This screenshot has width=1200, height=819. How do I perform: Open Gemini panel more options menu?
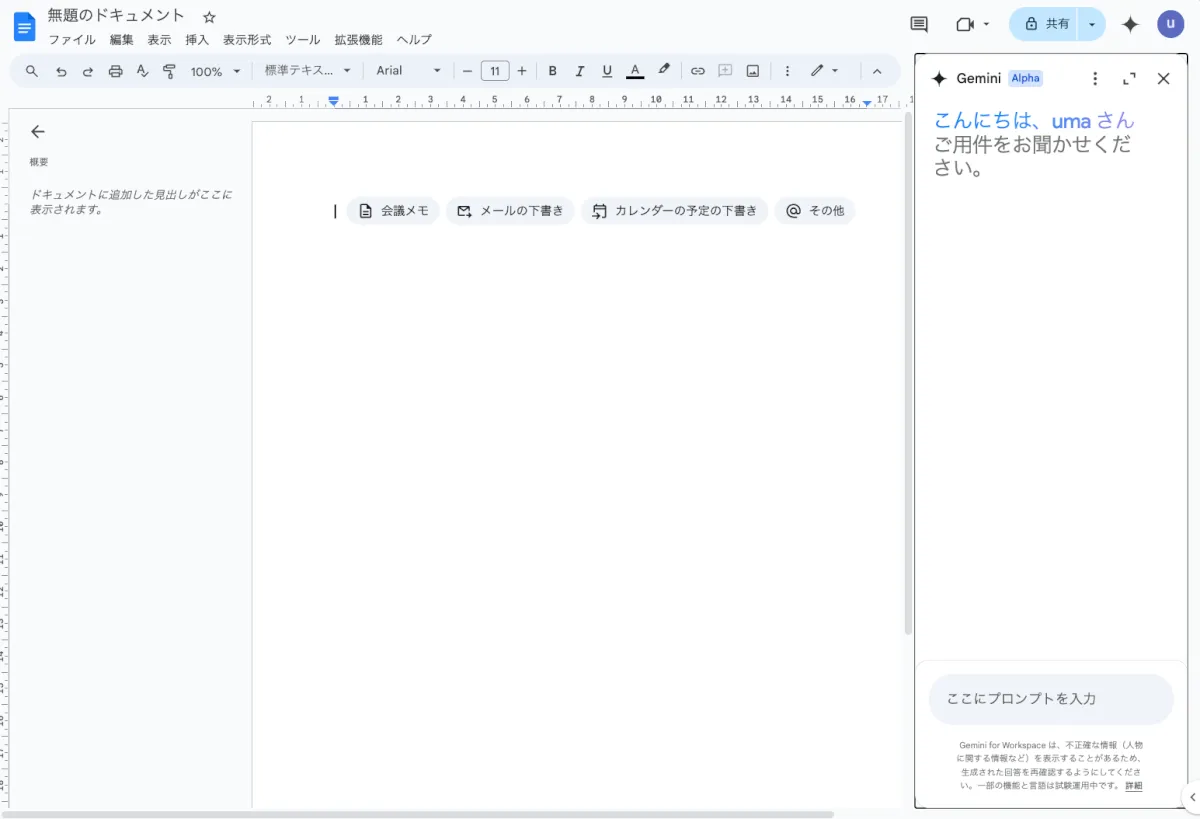tap(1095, 78)
